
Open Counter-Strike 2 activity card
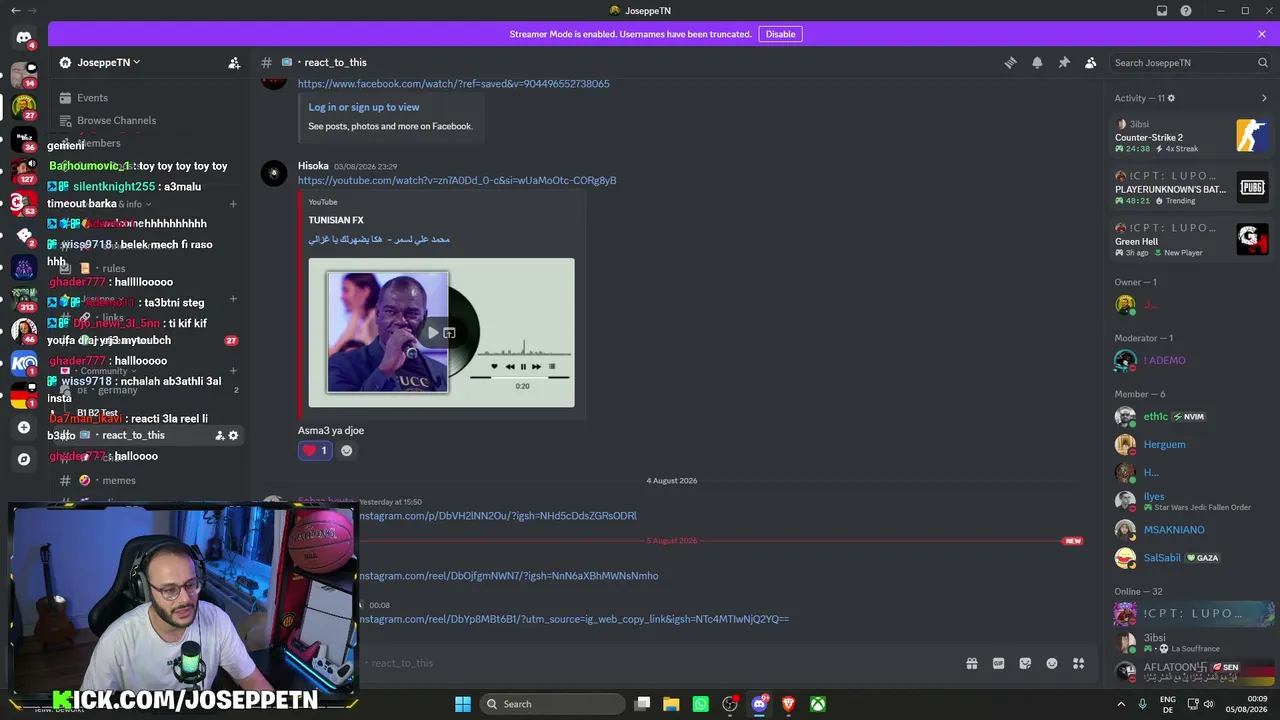click(1192, 136)
